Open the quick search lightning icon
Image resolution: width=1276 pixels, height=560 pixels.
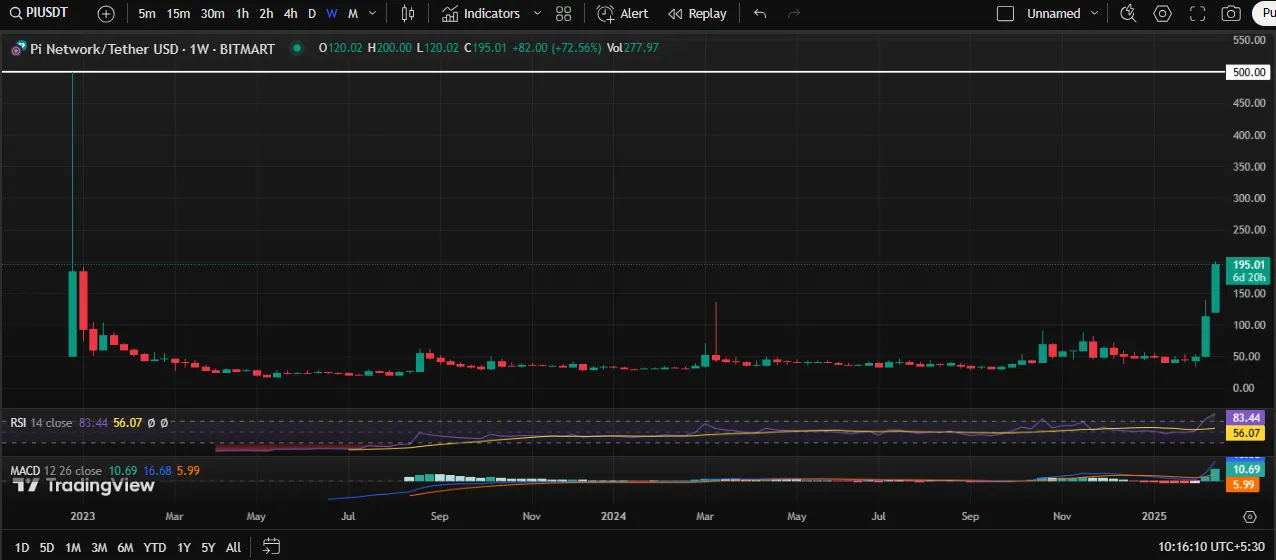tap(1128, 14)
